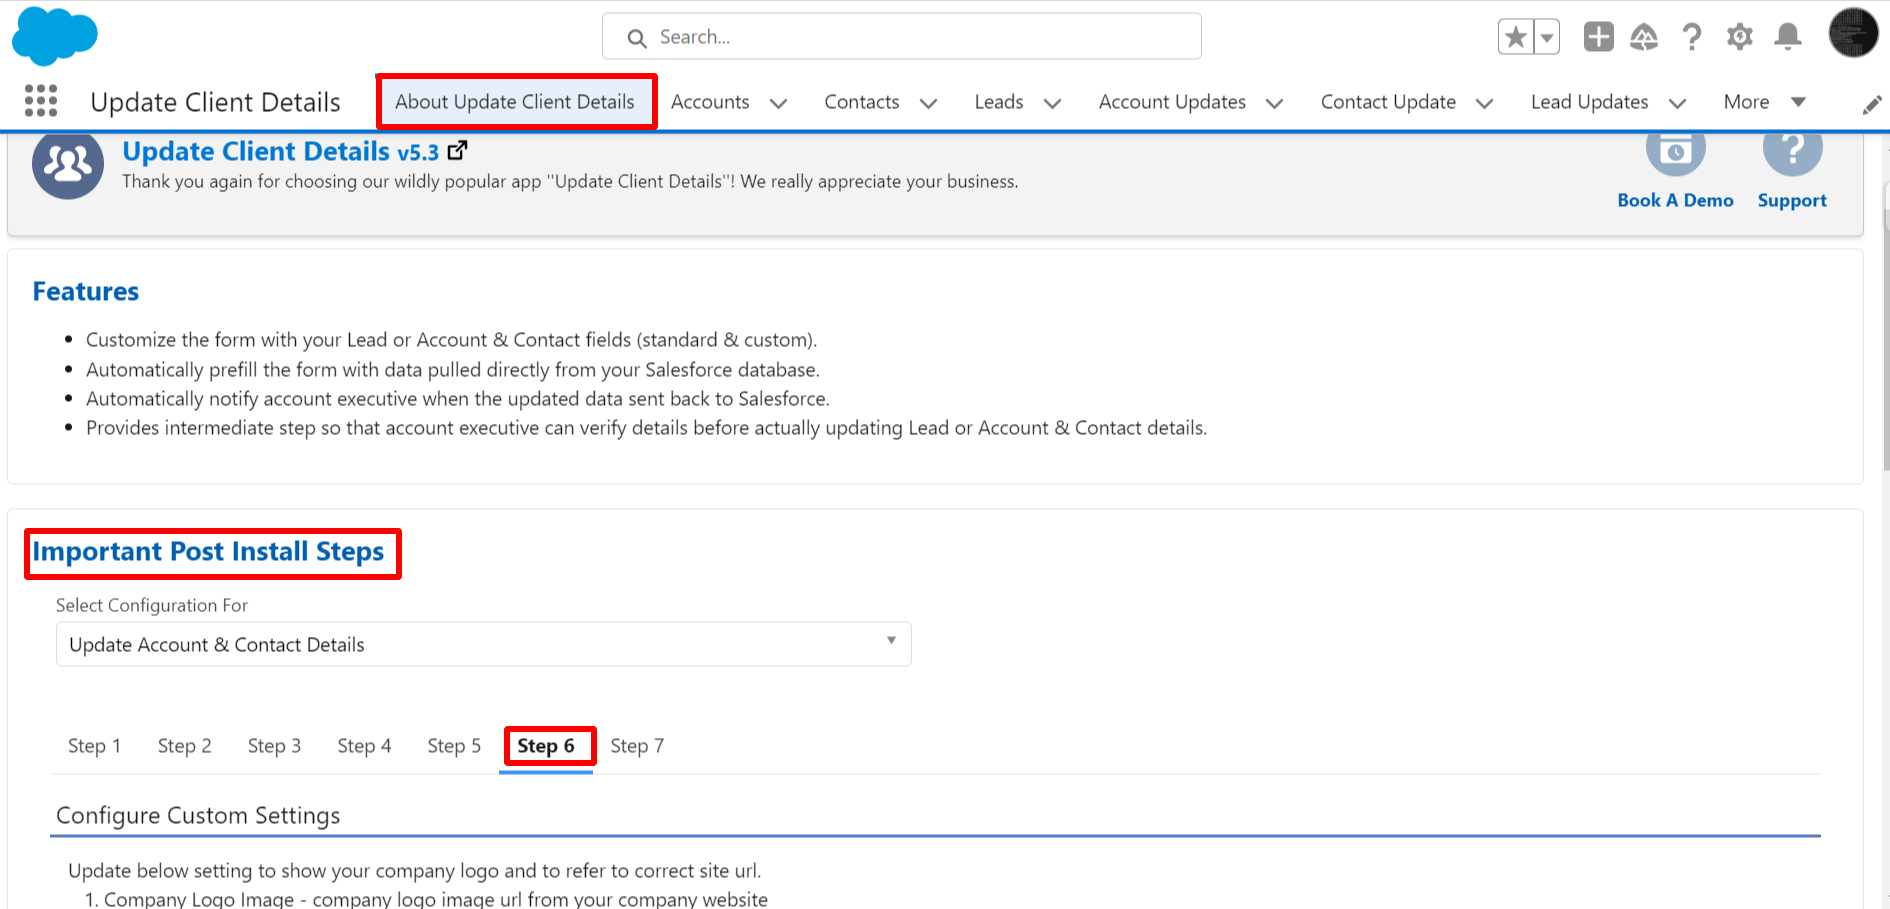Switch to the Step 7 tab
The height and width of the screenshot is (909, 1890).
point(637,746)
